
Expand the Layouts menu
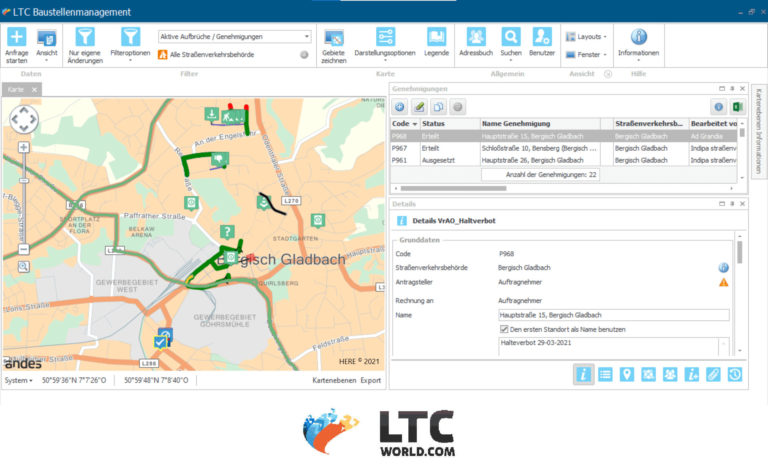point(586,37)
